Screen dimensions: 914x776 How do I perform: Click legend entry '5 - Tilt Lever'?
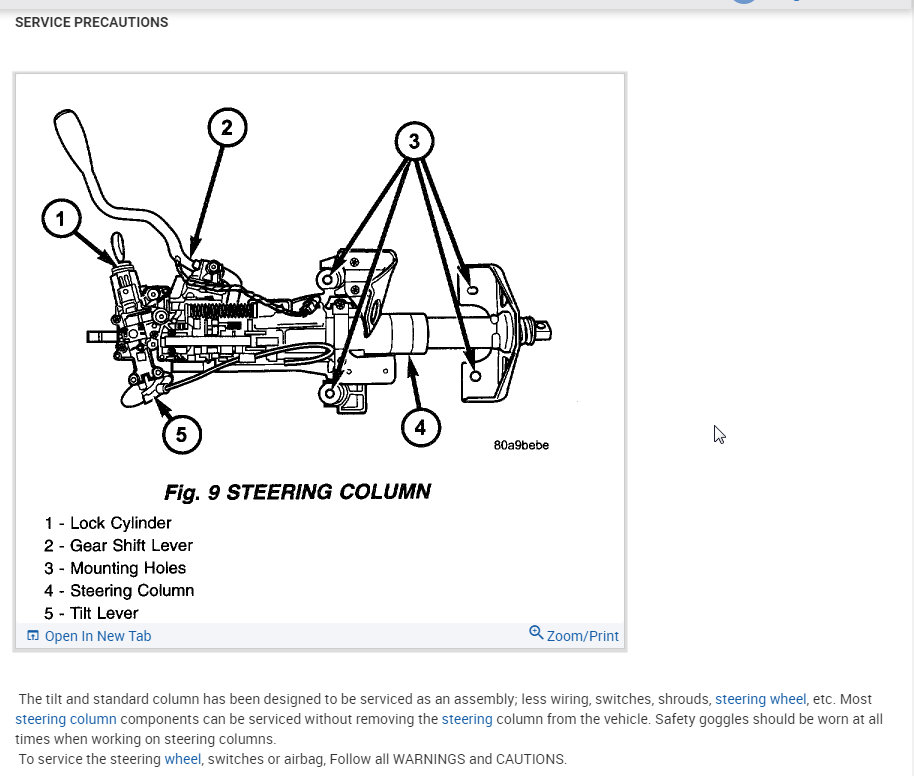click(91, 613)
